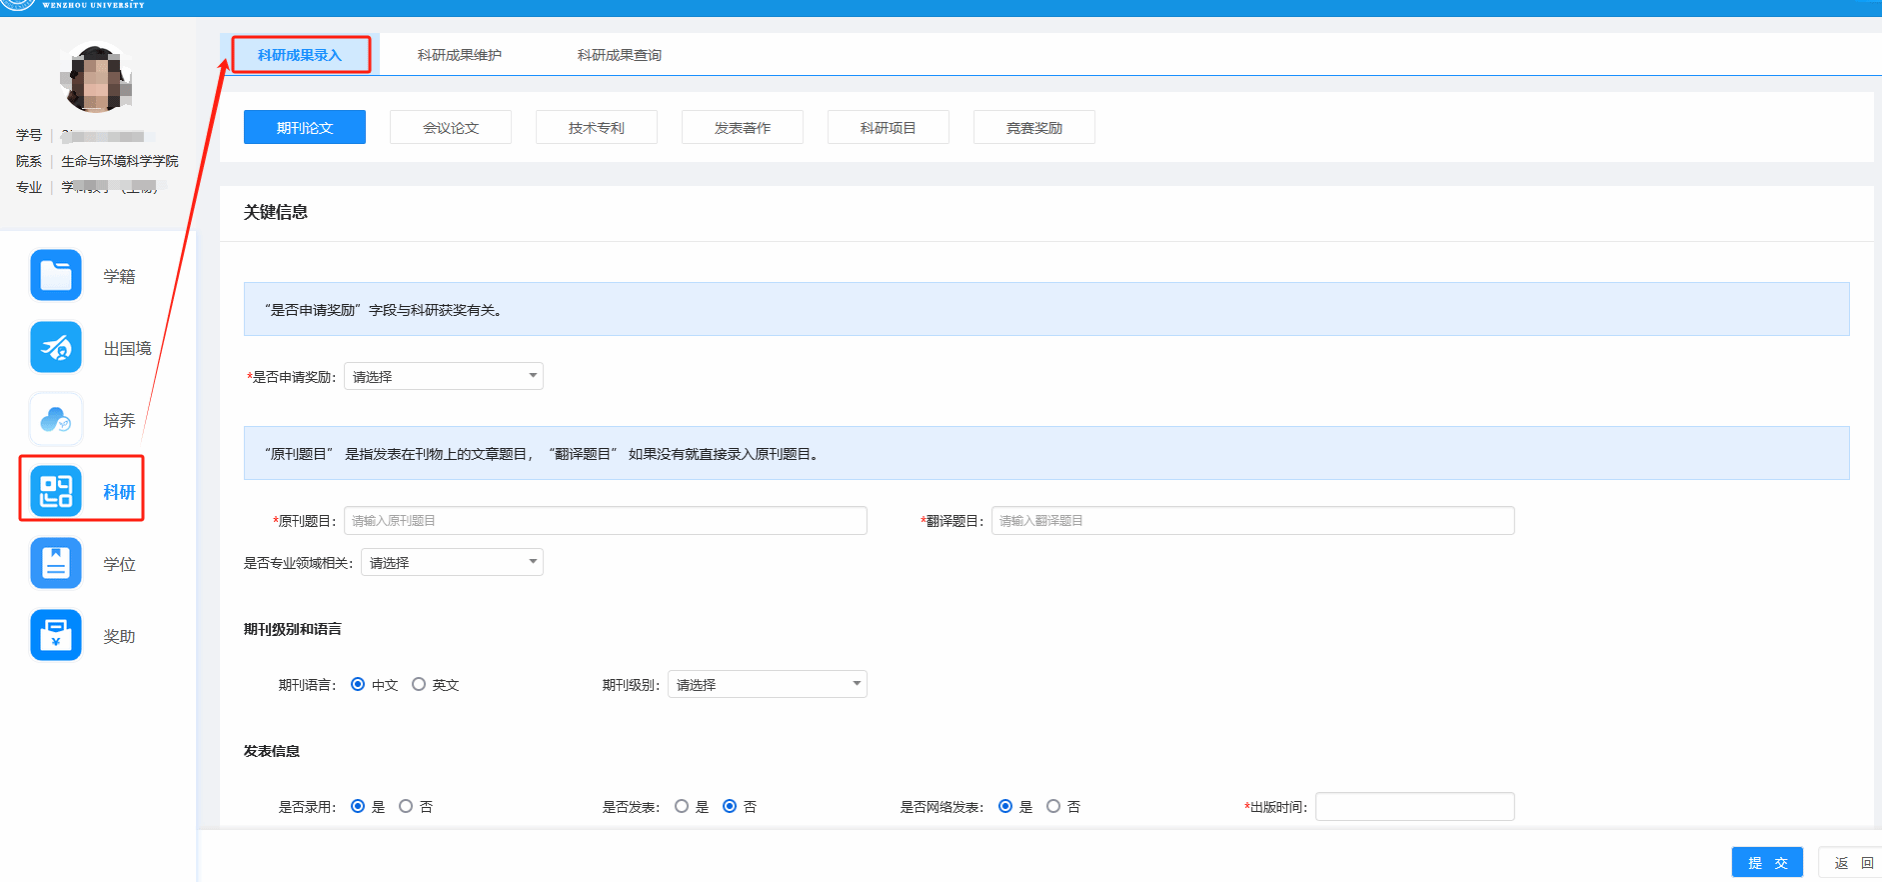This screenshot has width=1882, height=882.
Task: Click the 奖助 sidebar icon
Action: click(x=56, y=636)
